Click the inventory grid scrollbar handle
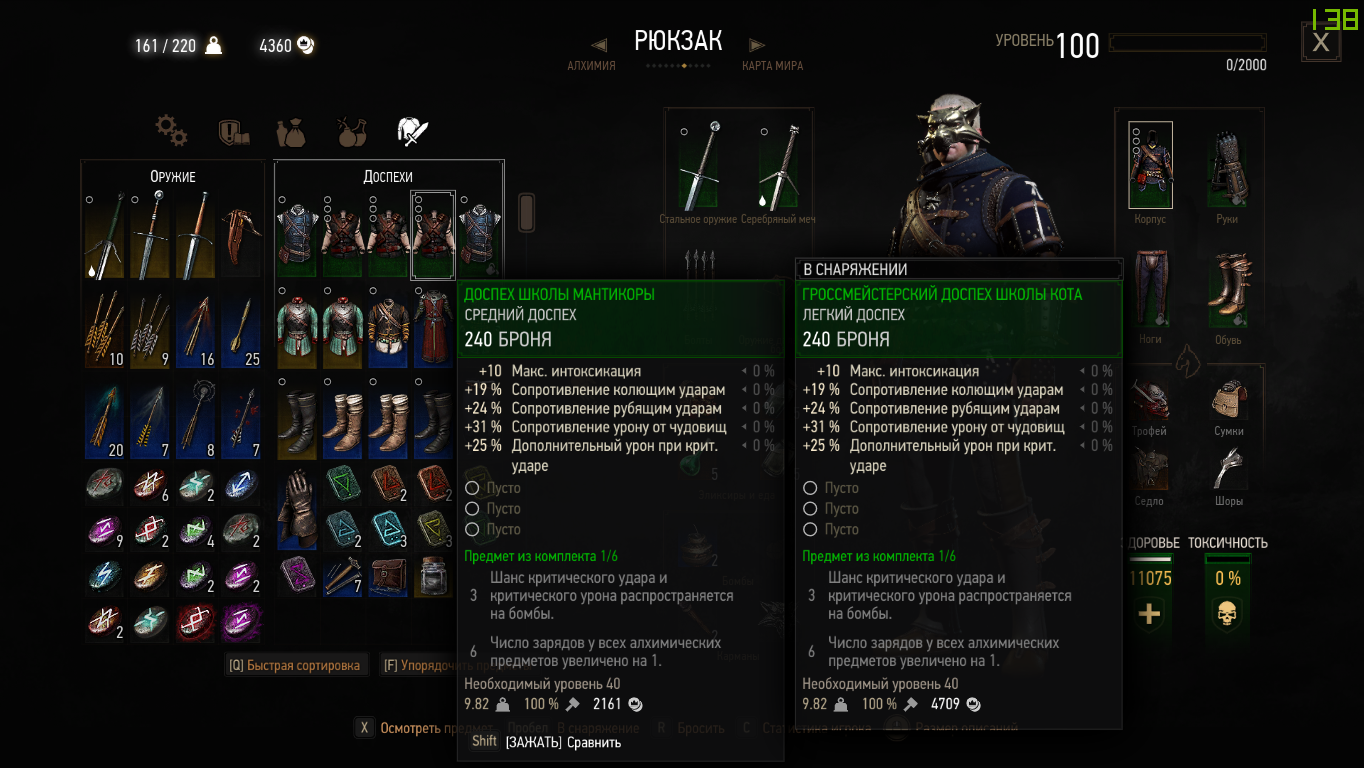The height and width of the screenshot is (768, 1364). (x=526, y=211)
